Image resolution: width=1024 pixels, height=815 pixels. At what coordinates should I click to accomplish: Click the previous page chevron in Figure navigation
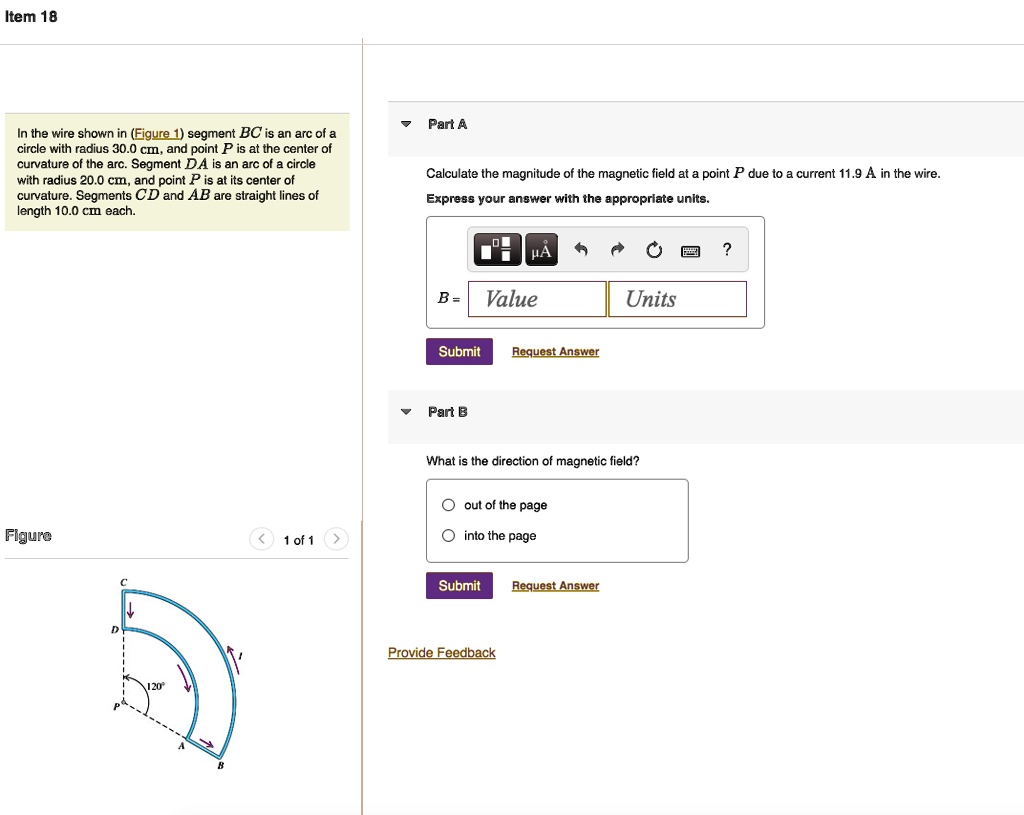(261, 538)
